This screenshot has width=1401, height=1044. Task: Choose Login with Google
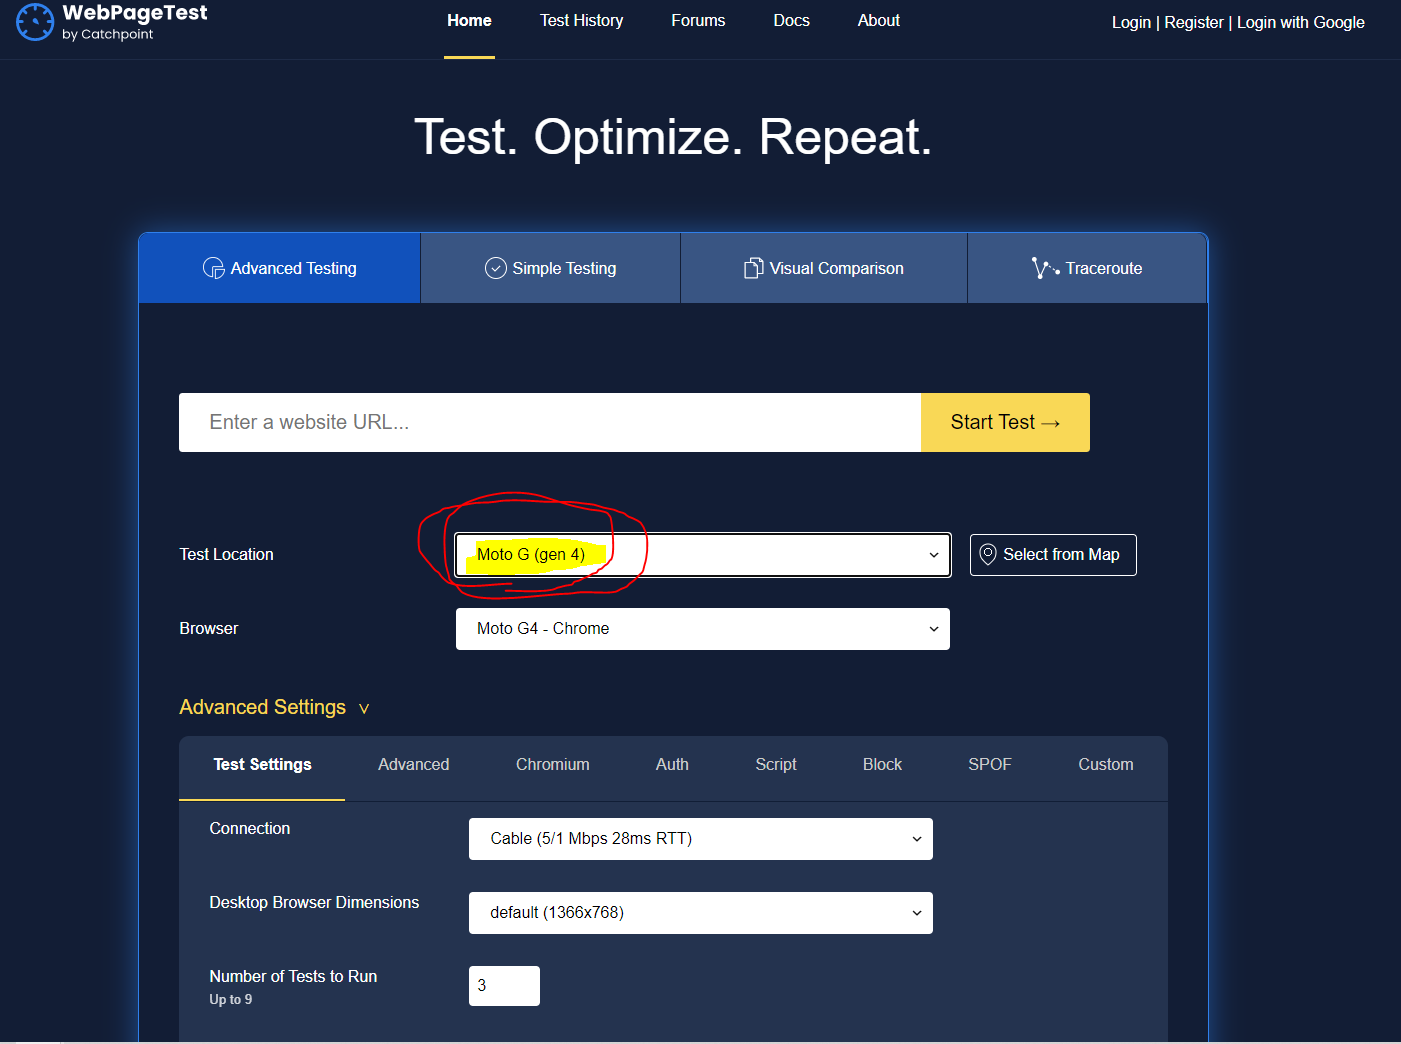[1301, 22]
